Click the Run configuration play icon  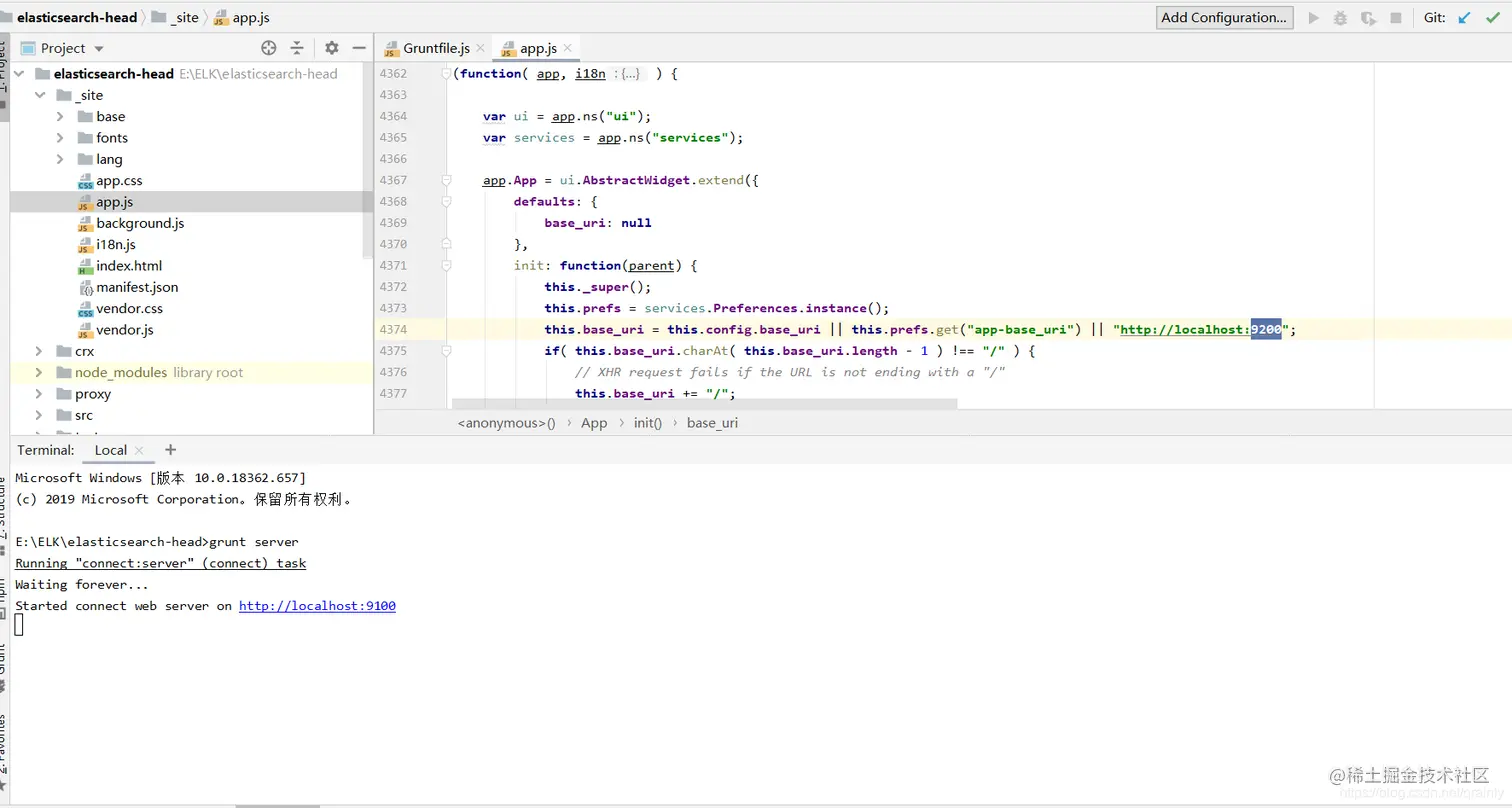click(1314, 18)
